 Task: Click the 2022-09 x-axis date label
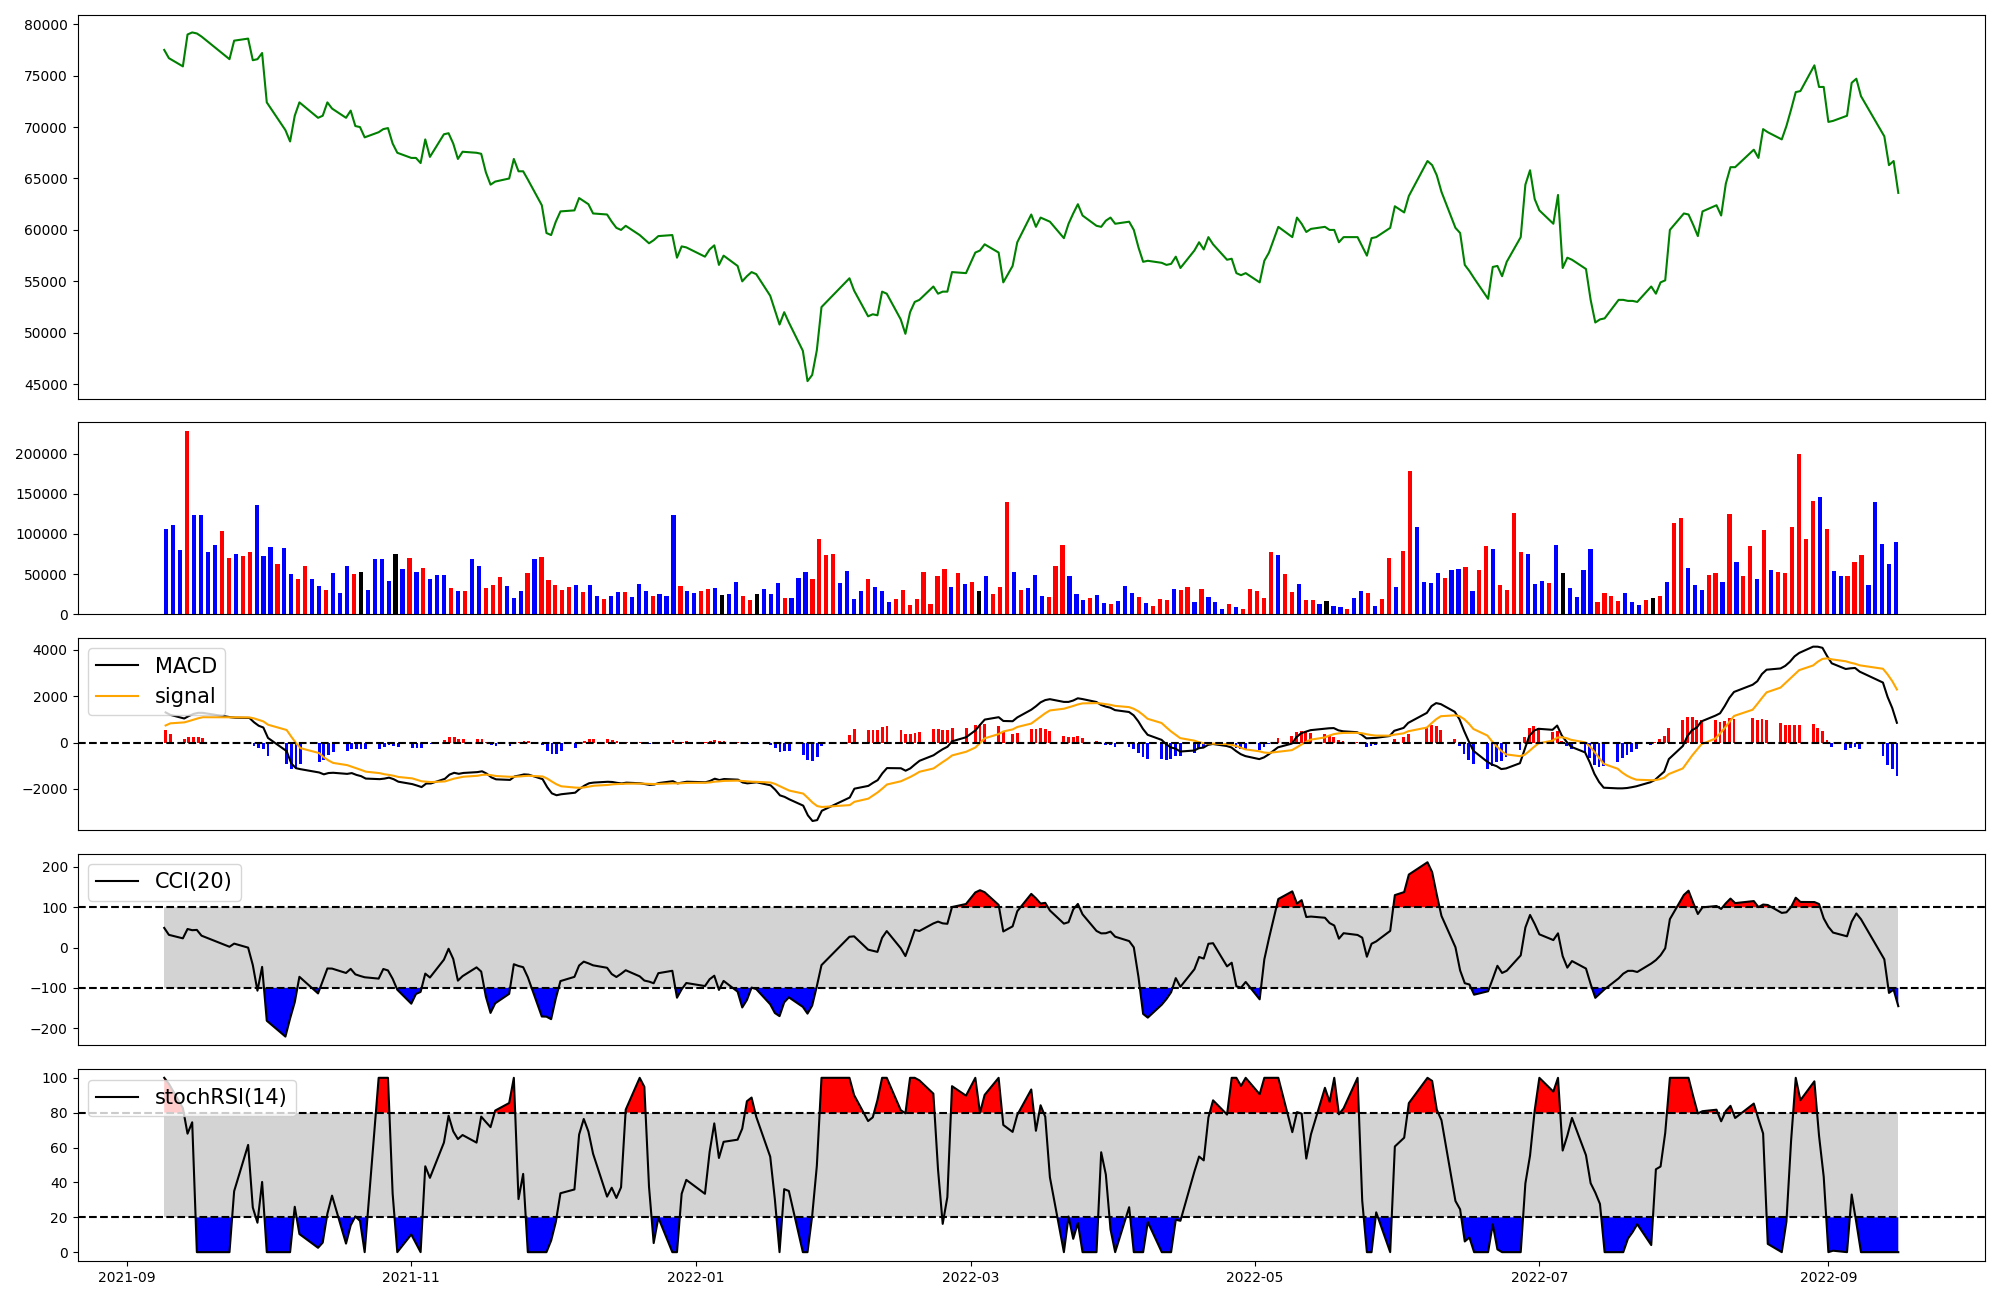click(1827, 1277)
